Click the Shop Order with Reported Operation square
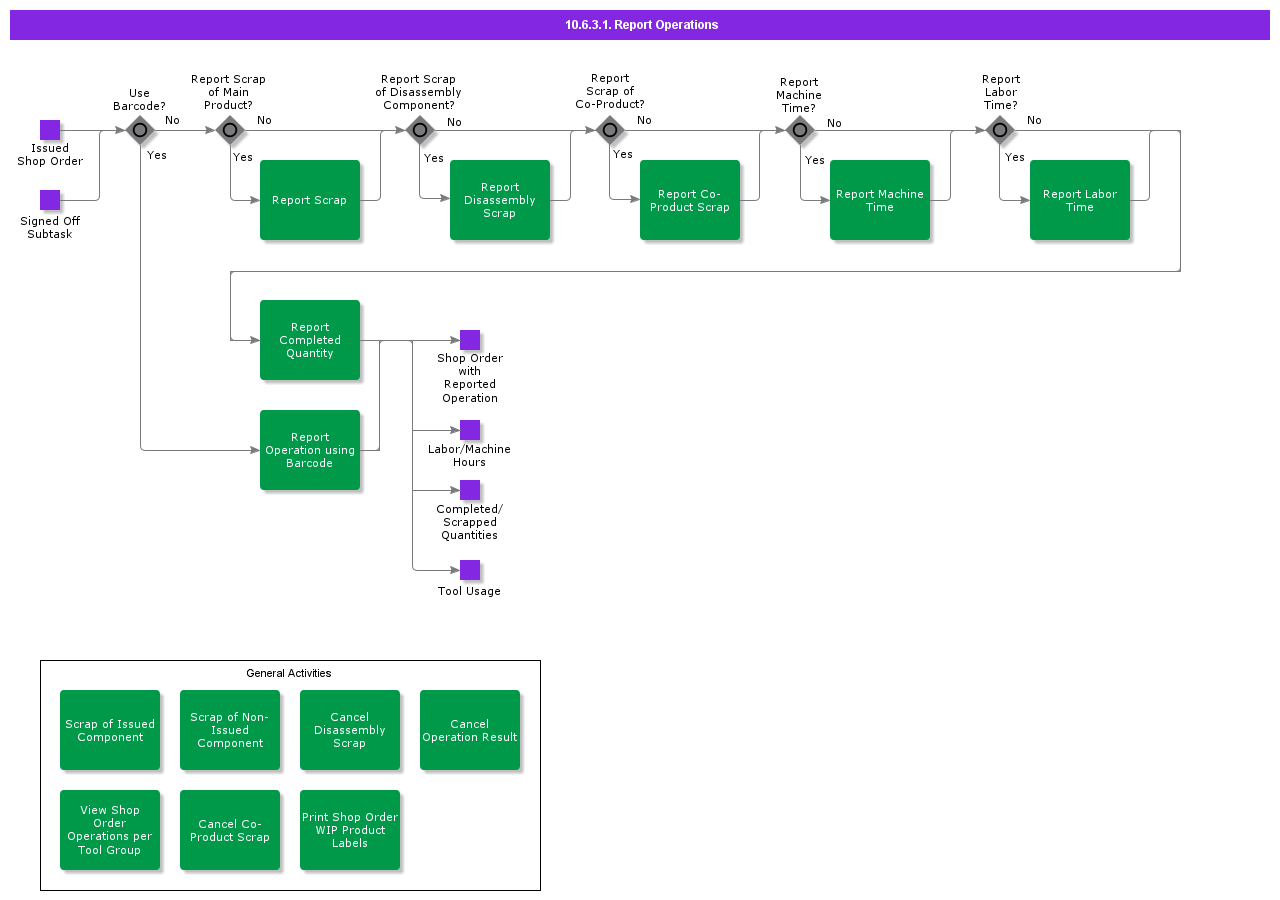 pyautogui.click(x=470, y=340)
